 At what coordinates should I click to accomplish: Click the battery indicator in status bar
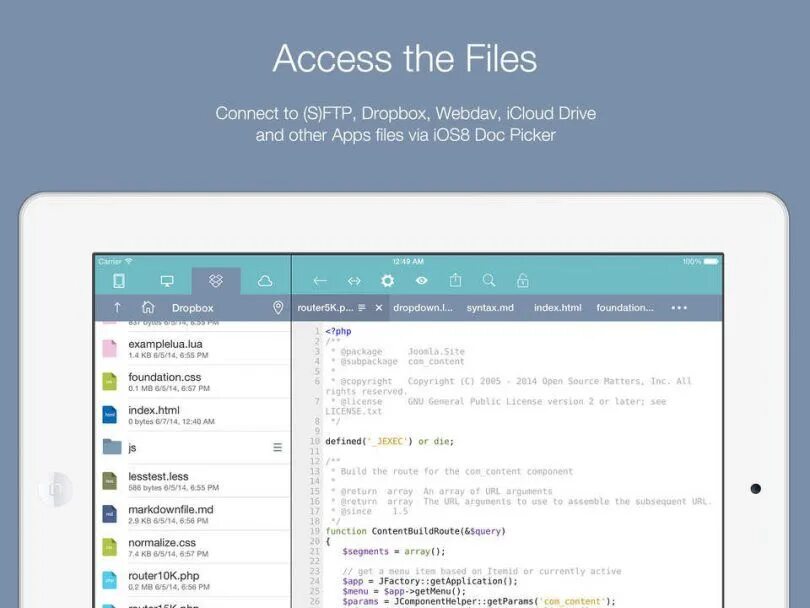pos(711,261)
